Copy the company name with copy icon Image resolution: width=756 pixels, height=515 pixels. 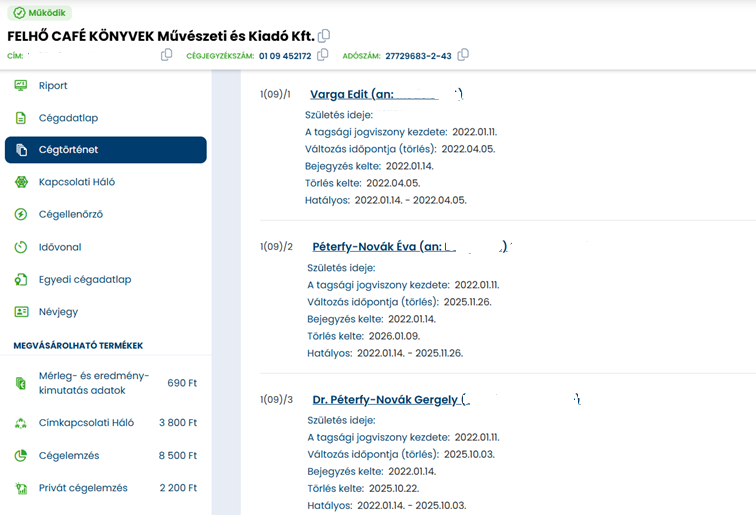click(324, 36)
